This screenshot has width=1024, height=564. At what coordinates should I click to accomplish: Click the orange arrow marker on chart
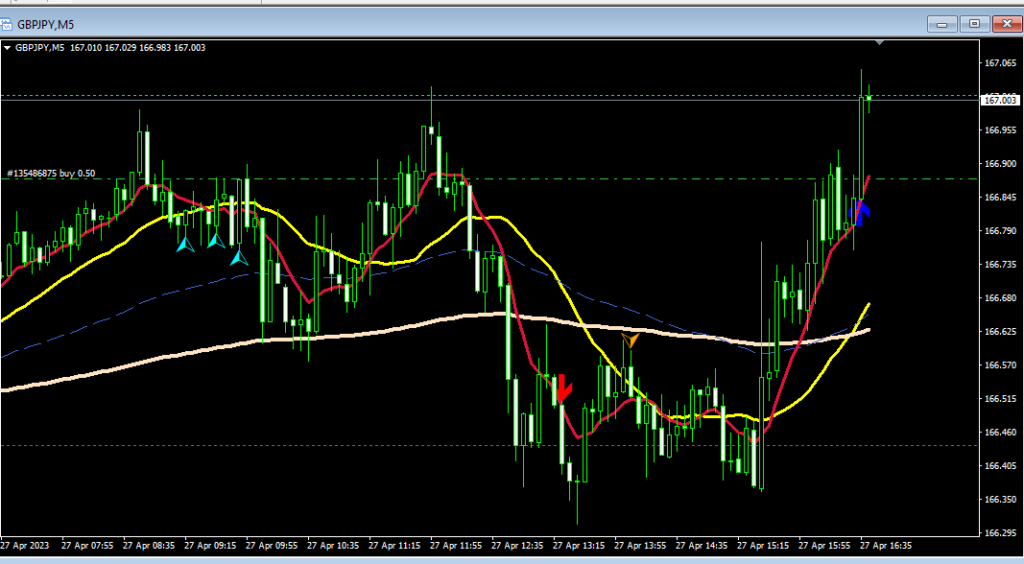tap(629, 341)
